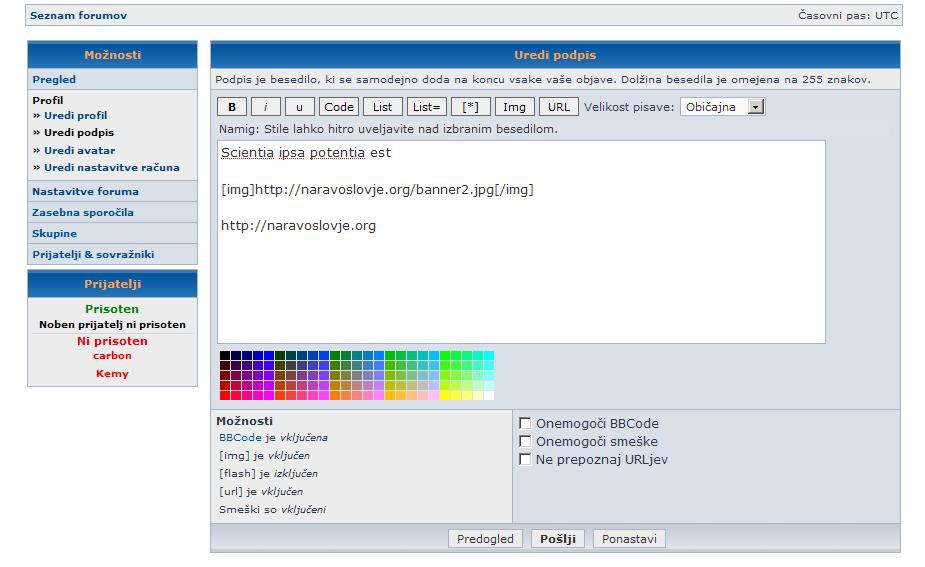Open Zasebna sporočila section
The height and width of the screenshot is (567, 925).
coord(82,212)
